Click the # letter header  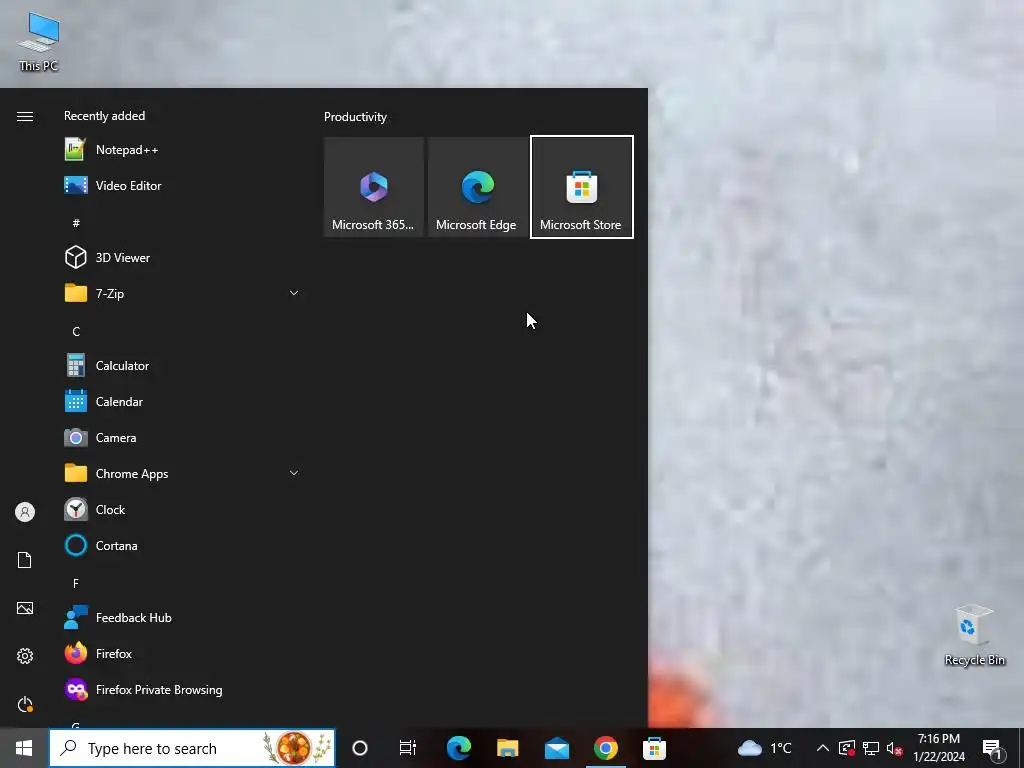point(76,223)
